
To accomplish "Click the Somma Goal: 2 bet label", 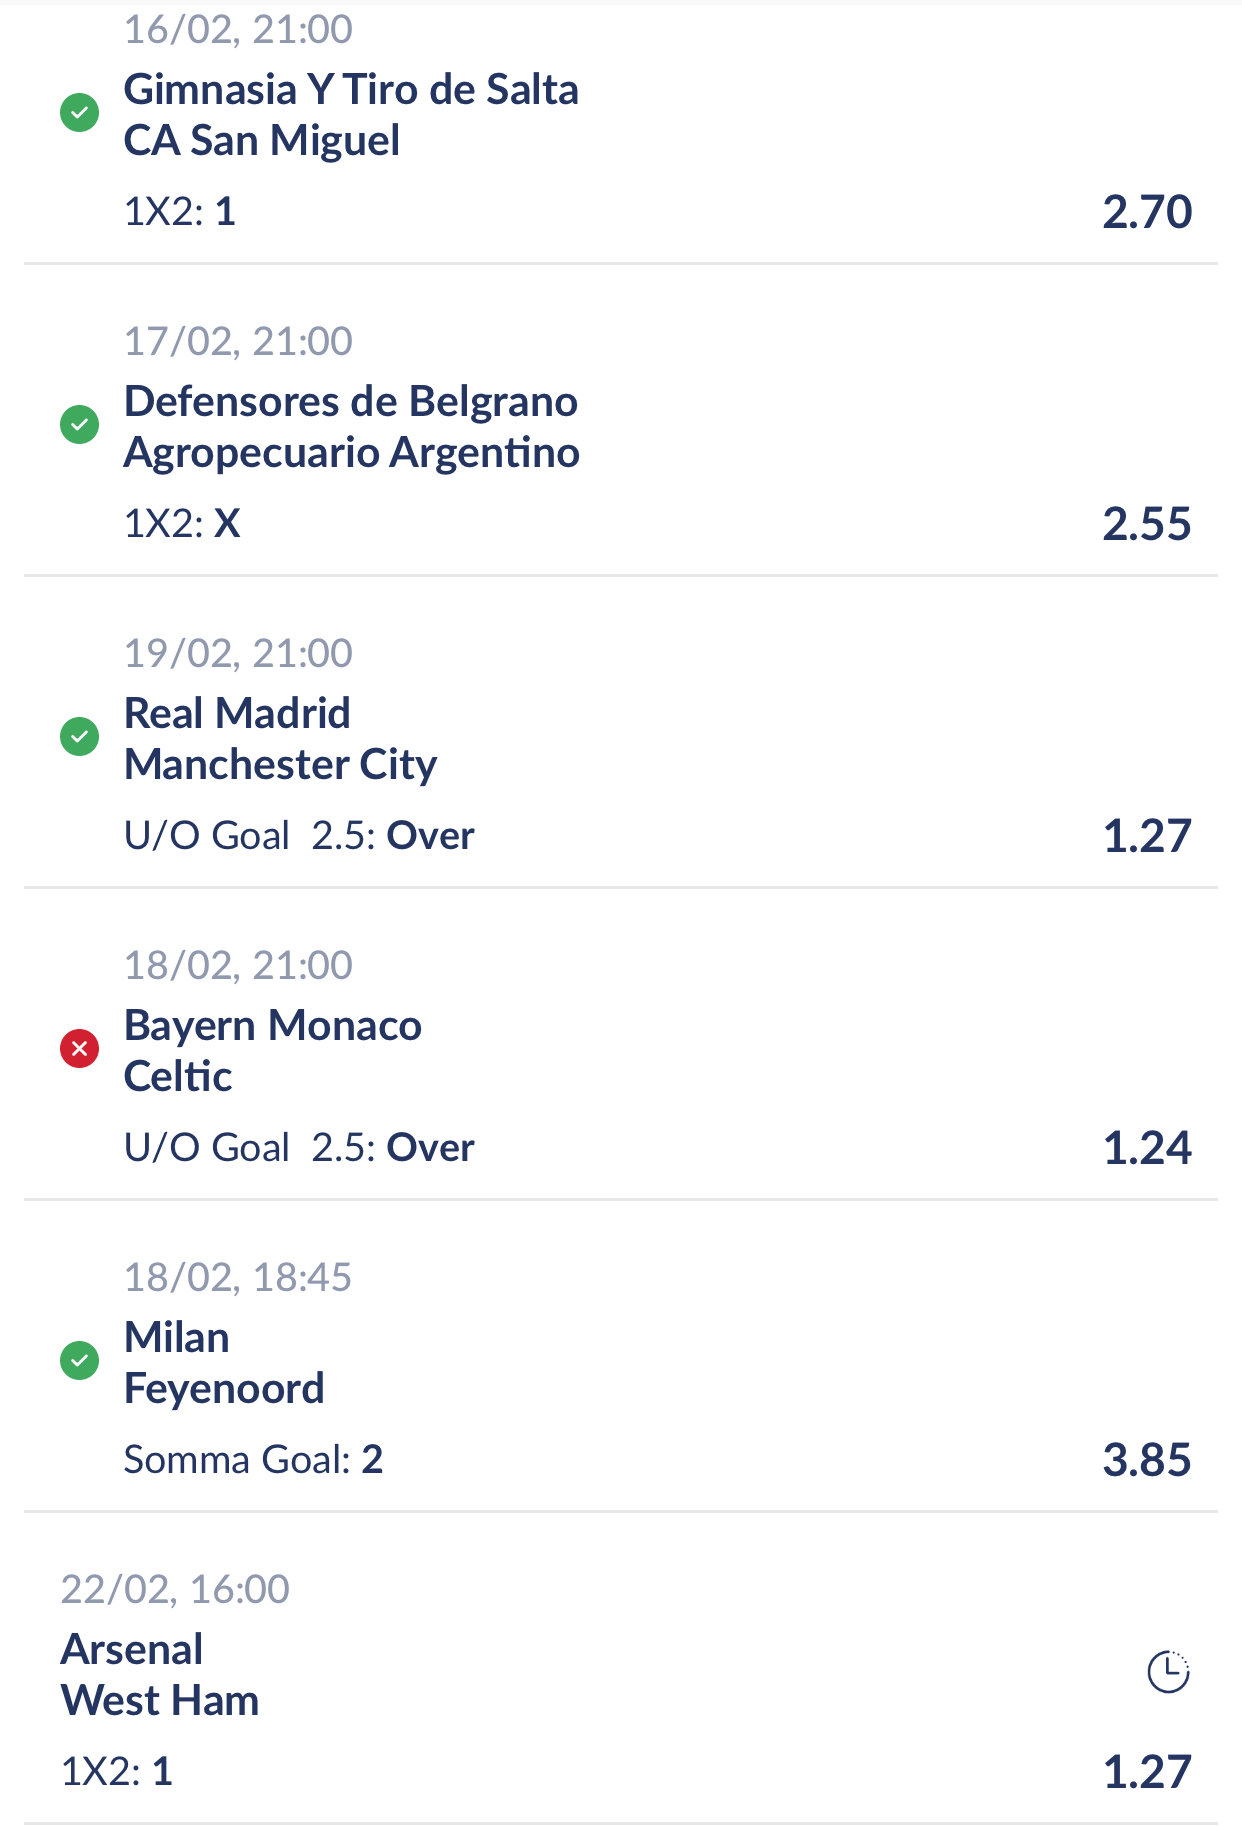I will 253,1460.
